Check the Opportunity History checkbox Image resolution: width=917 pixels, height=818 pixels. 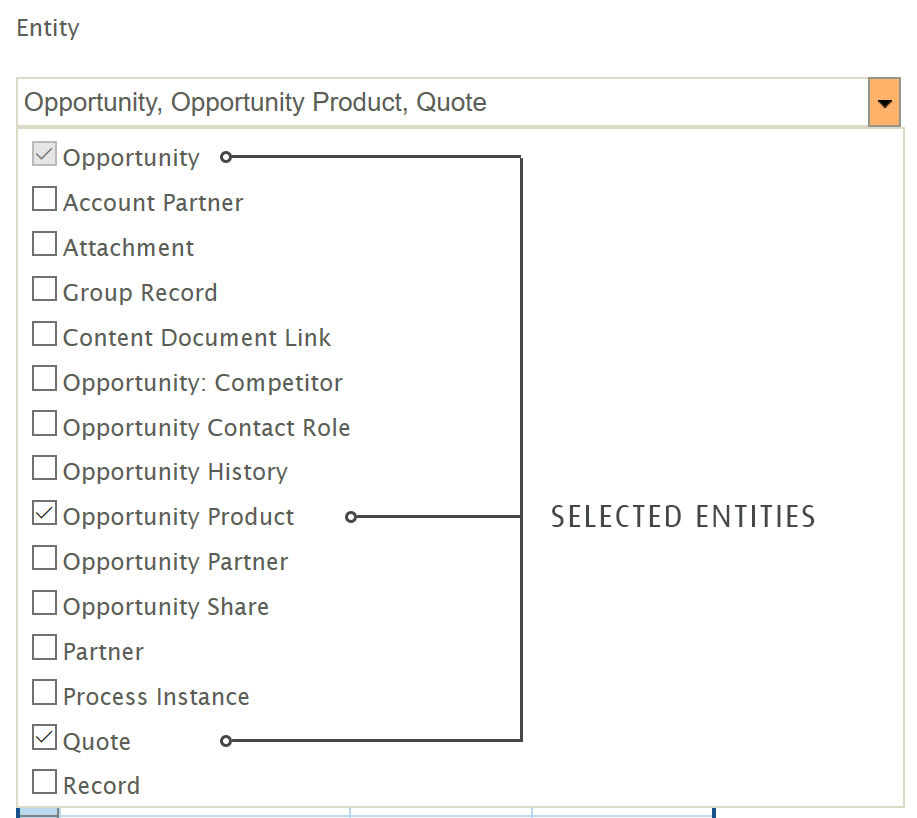(44, 469)
